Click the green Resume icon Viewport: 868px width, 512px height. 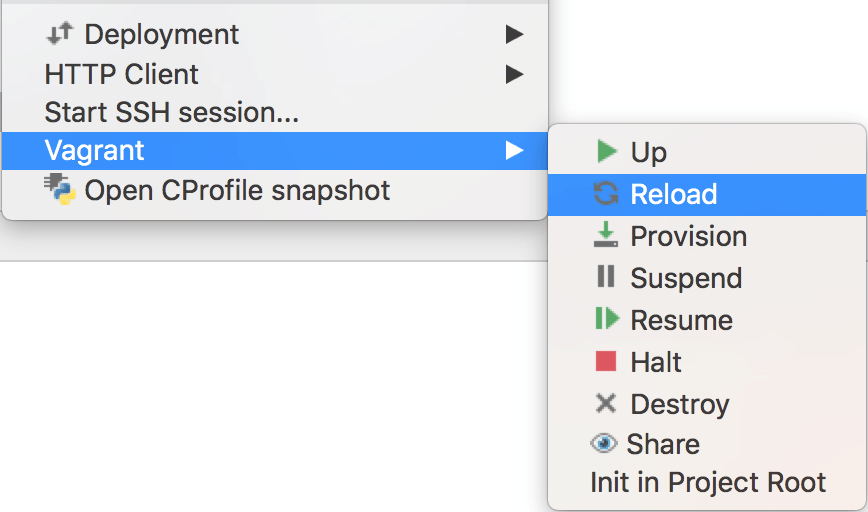tap(606, 320)
